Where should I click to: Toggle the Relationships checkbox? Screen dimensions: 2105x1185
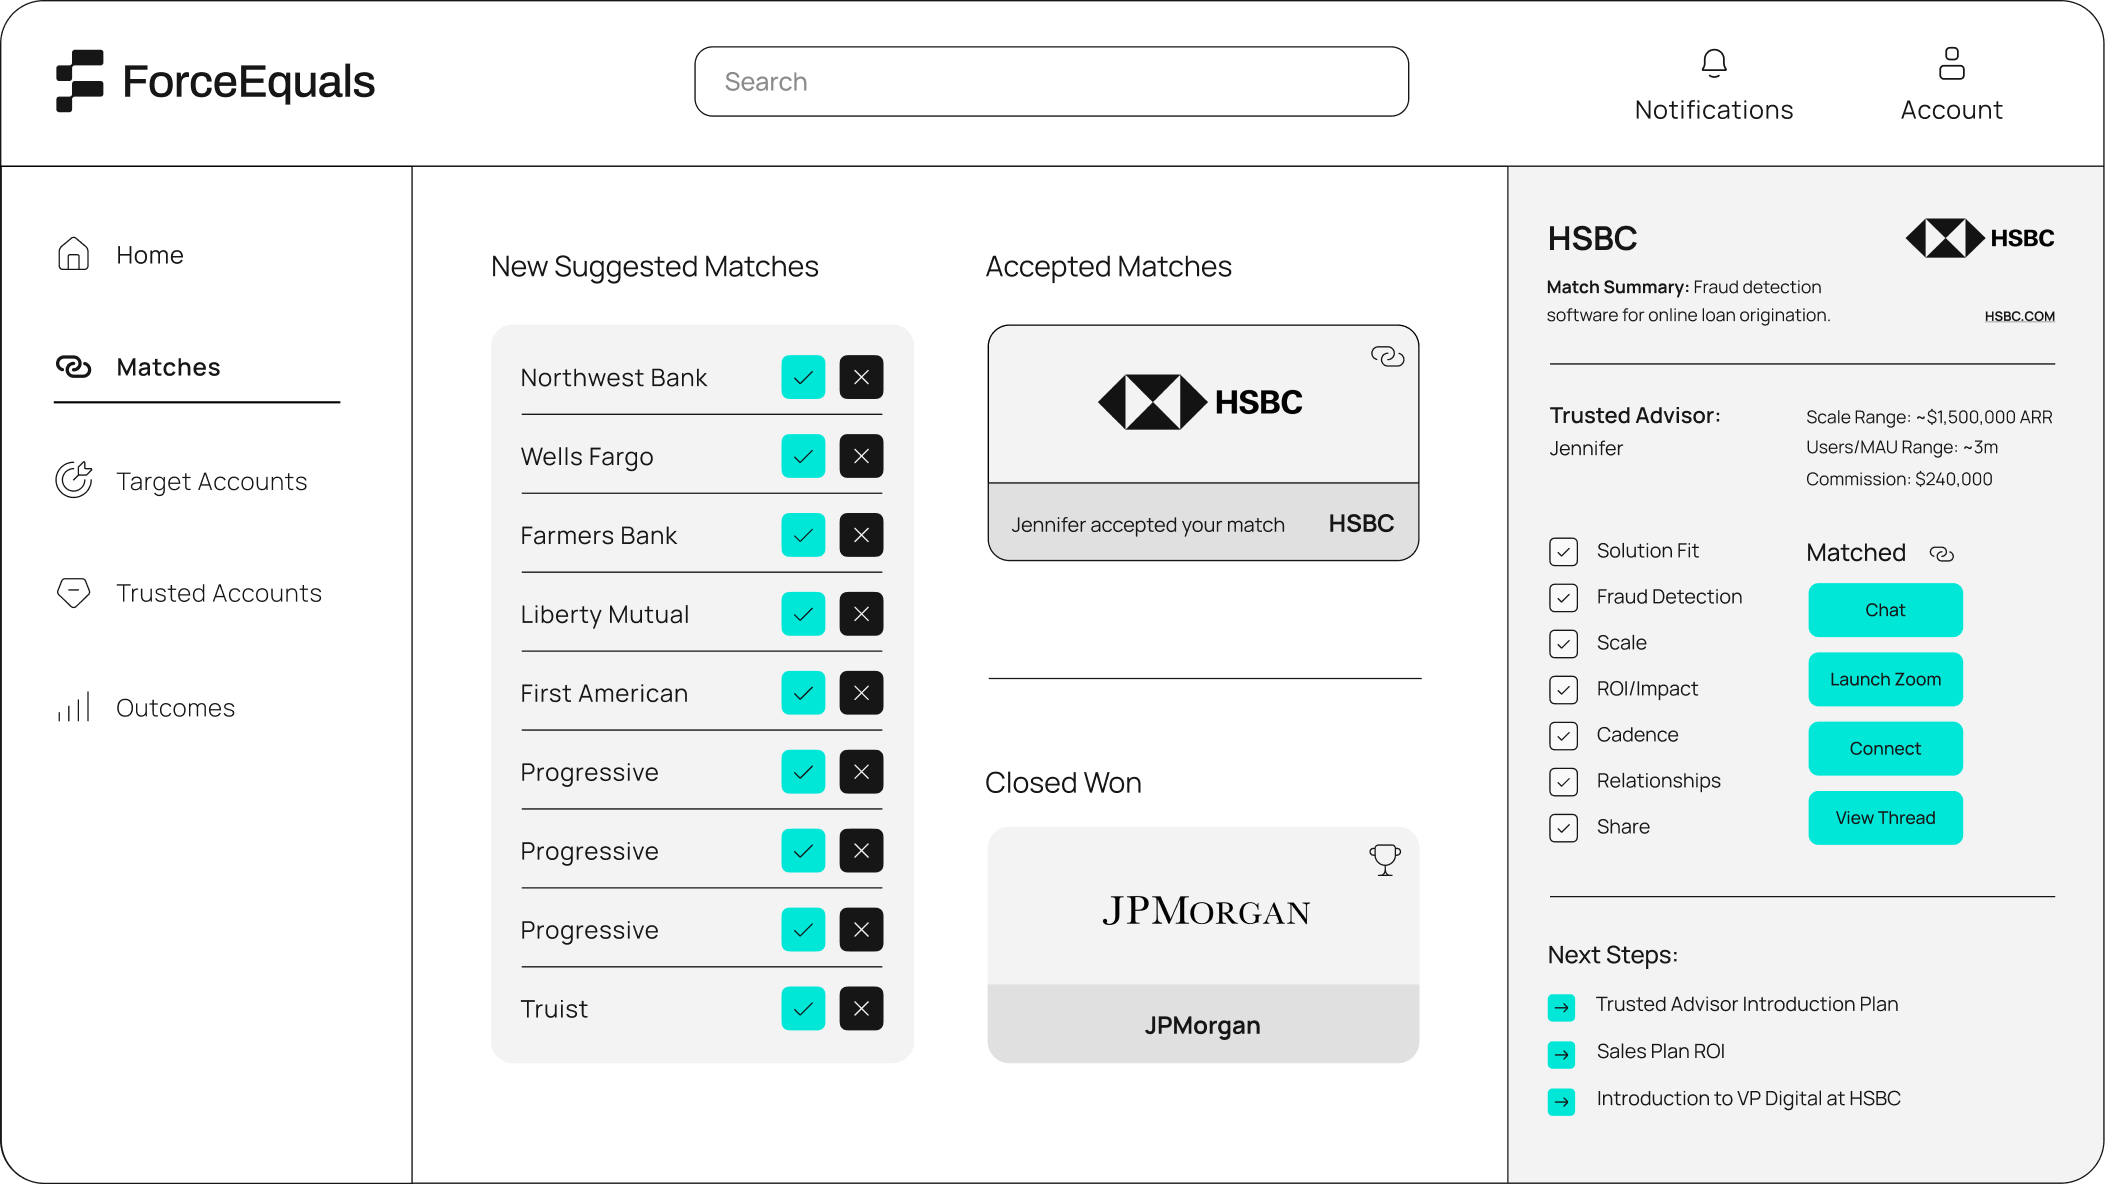point(1563,781)
